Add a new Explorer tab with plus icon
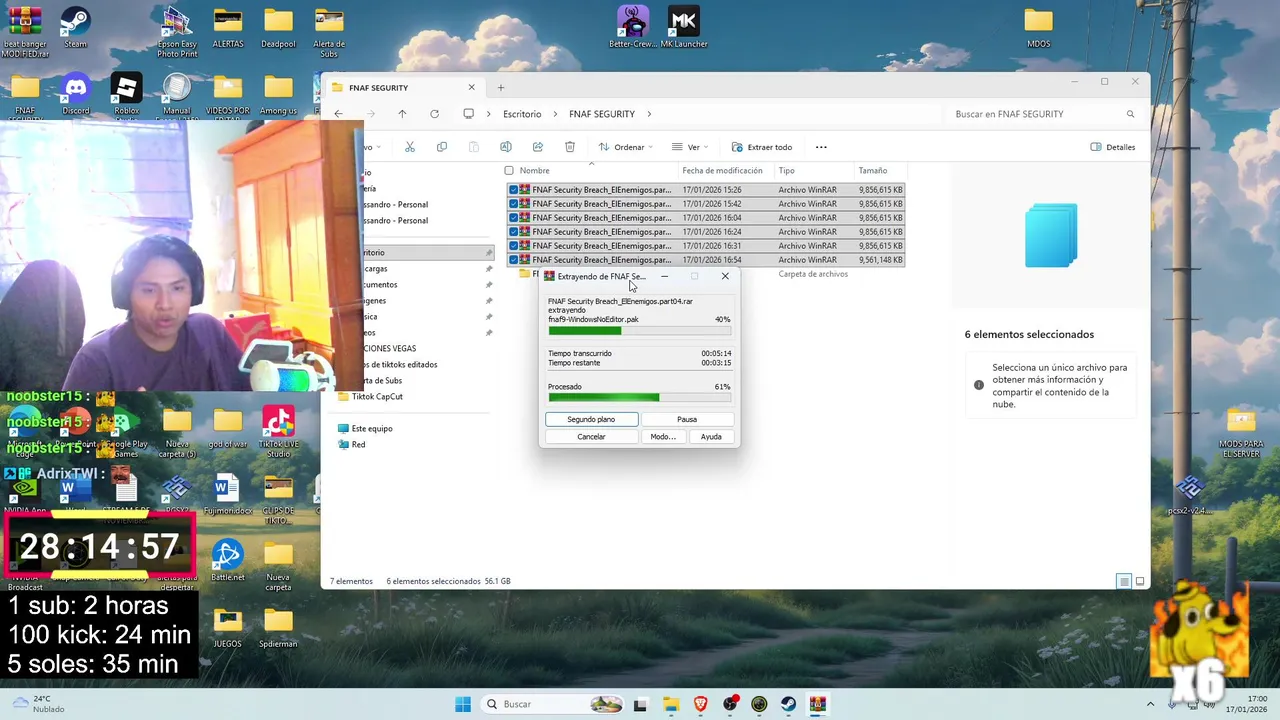The image size is (1280, 720). click(x=501, y=87)
